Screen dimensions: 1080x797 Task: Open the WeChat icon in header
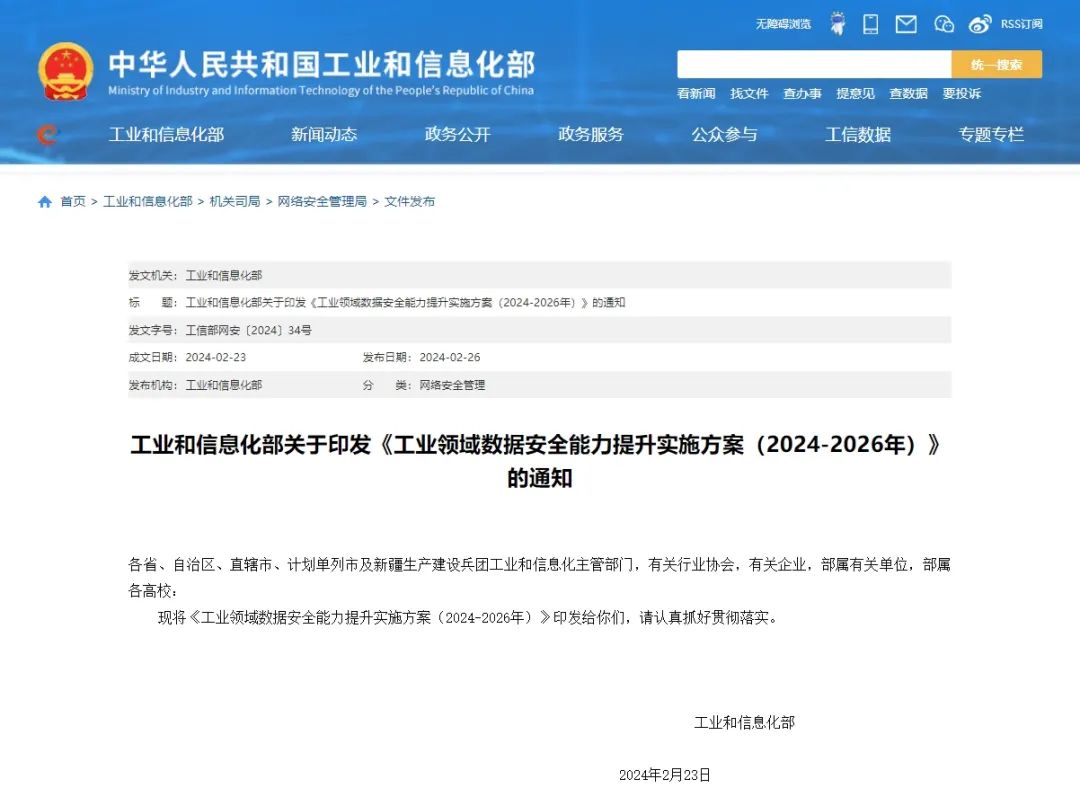tap(944, 24)
